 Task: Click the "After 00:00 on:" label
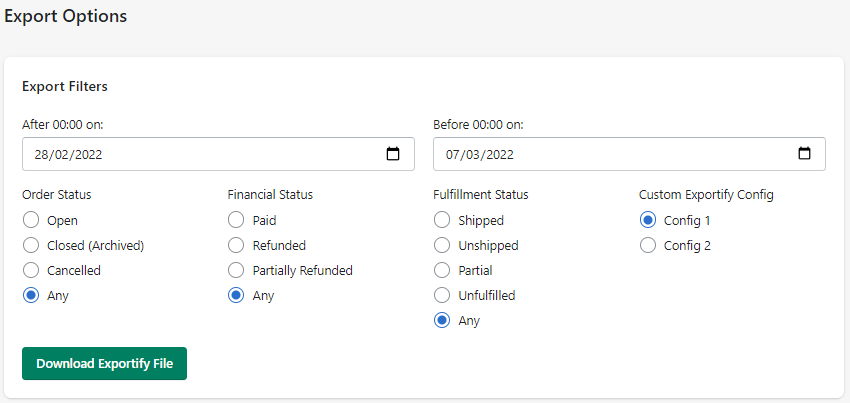pyautogui.click(x=63, y=125)
